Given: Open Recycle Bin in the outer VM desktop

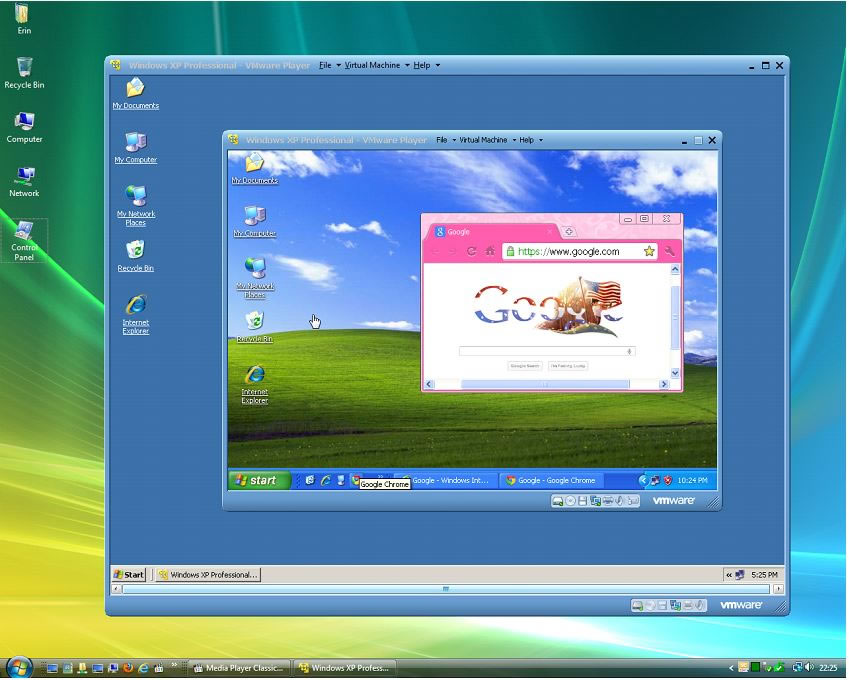Looking at the screenshot, I should 135,256.
